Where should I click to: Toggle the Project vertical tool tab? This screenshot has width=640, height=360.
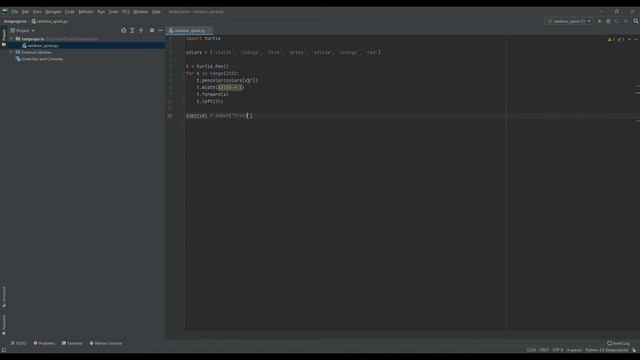click(4, 38)
